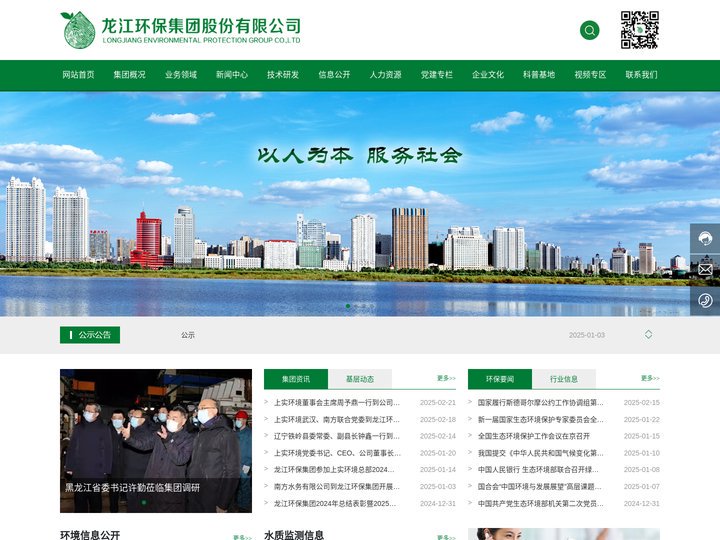Open 视频专区 navigation item
The width and height of the screenshot is (720, 540).
[591, 75]
